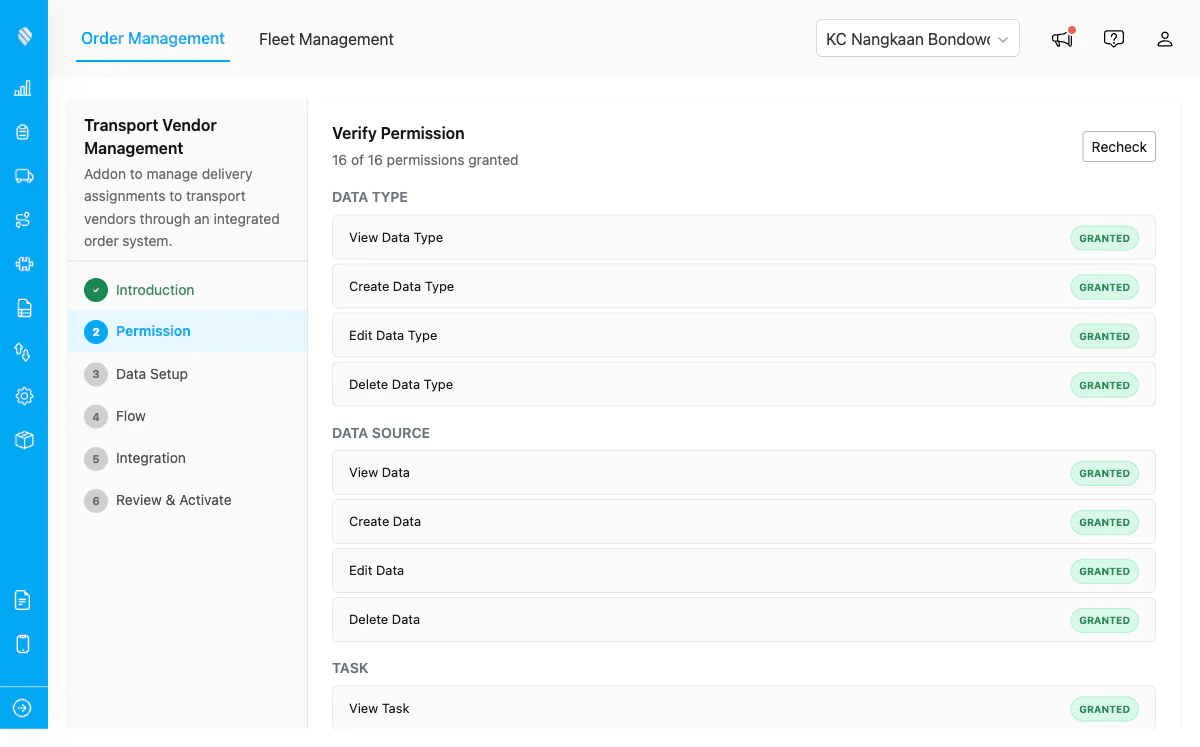Open the KC Nangkaan Bondowoso branch selector
Viewport: 1200px width, 747px height.
pos(917,37)
